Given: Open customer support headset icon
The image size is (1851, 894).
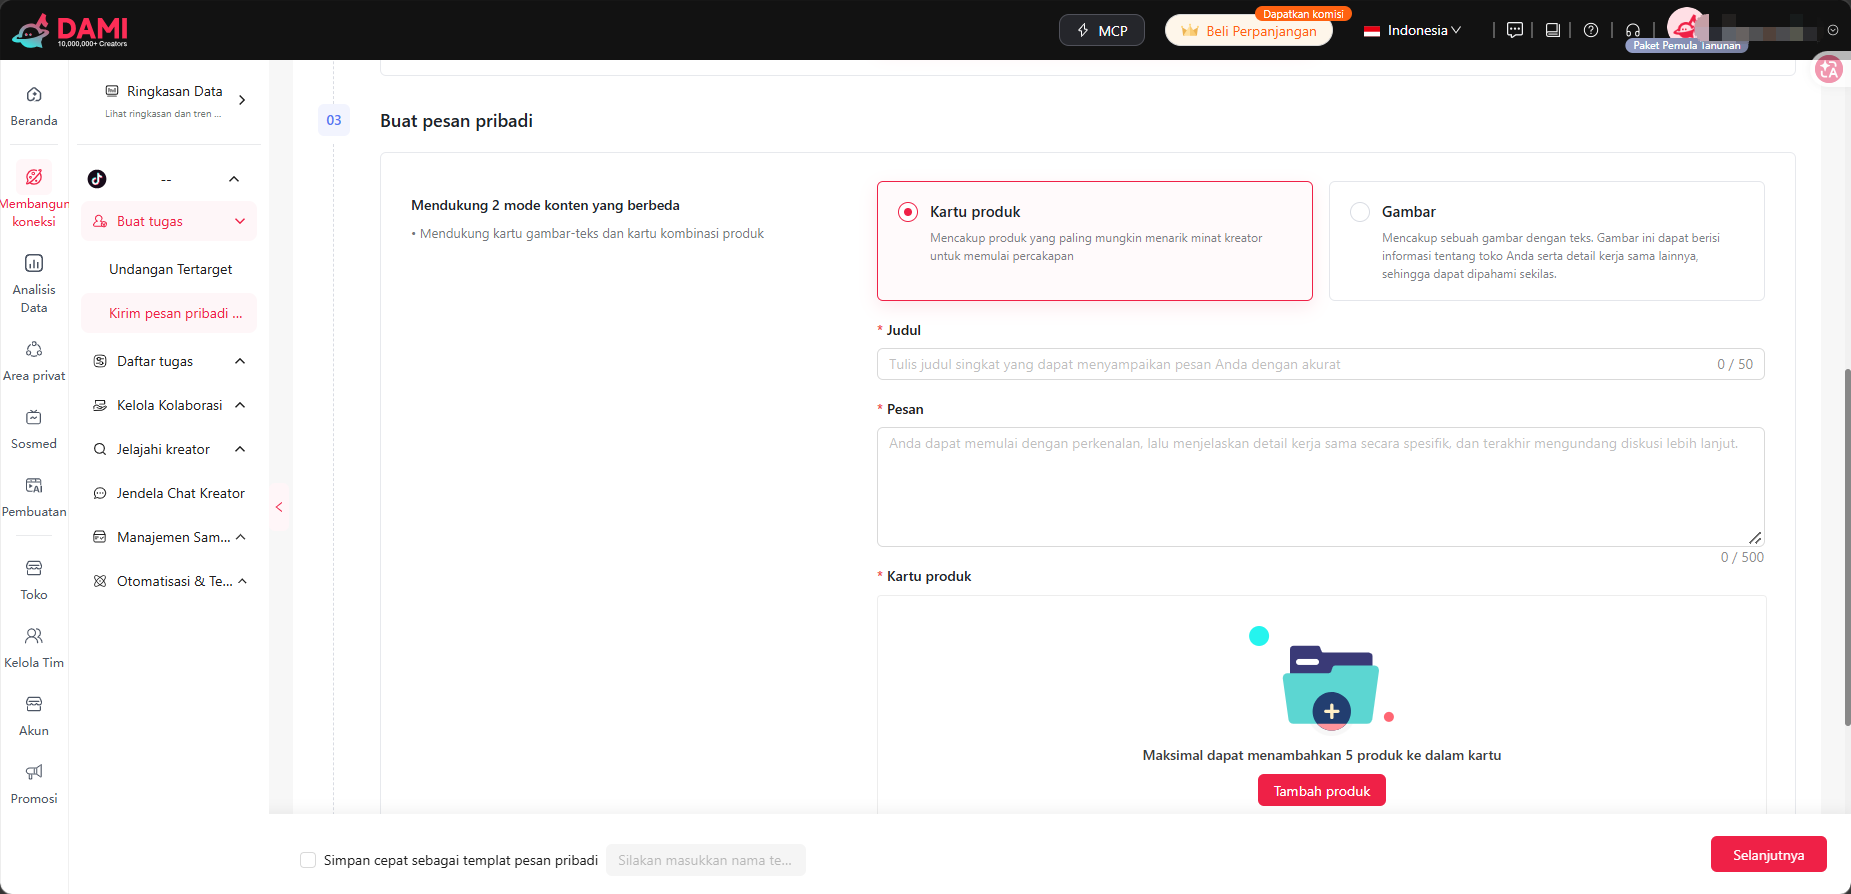Looking at the screenshot, I should (1633, 30).
